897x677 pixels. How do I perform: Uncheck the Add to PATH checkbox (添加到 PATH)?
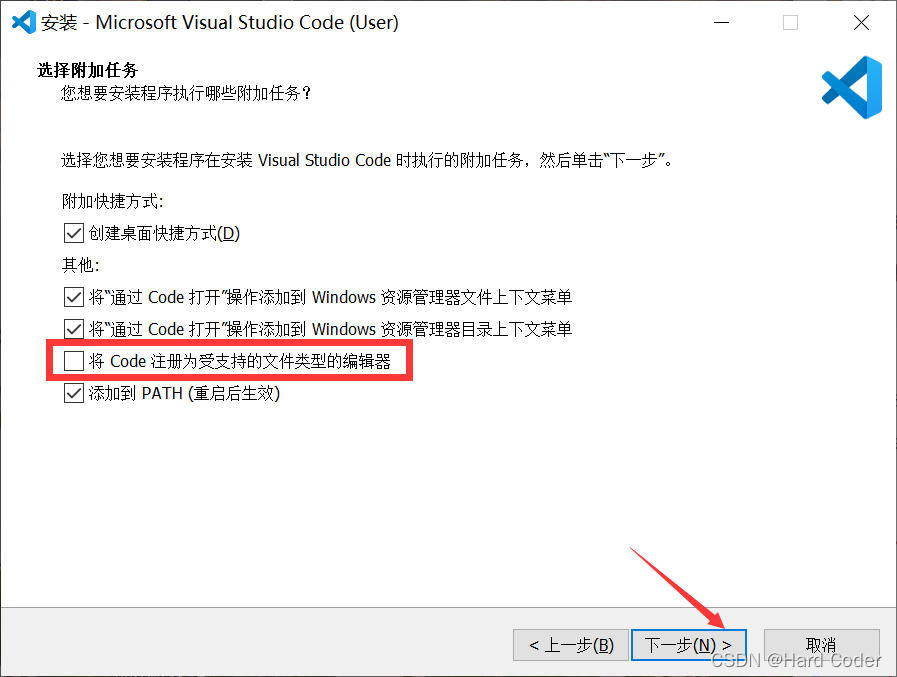pos(74,394)
